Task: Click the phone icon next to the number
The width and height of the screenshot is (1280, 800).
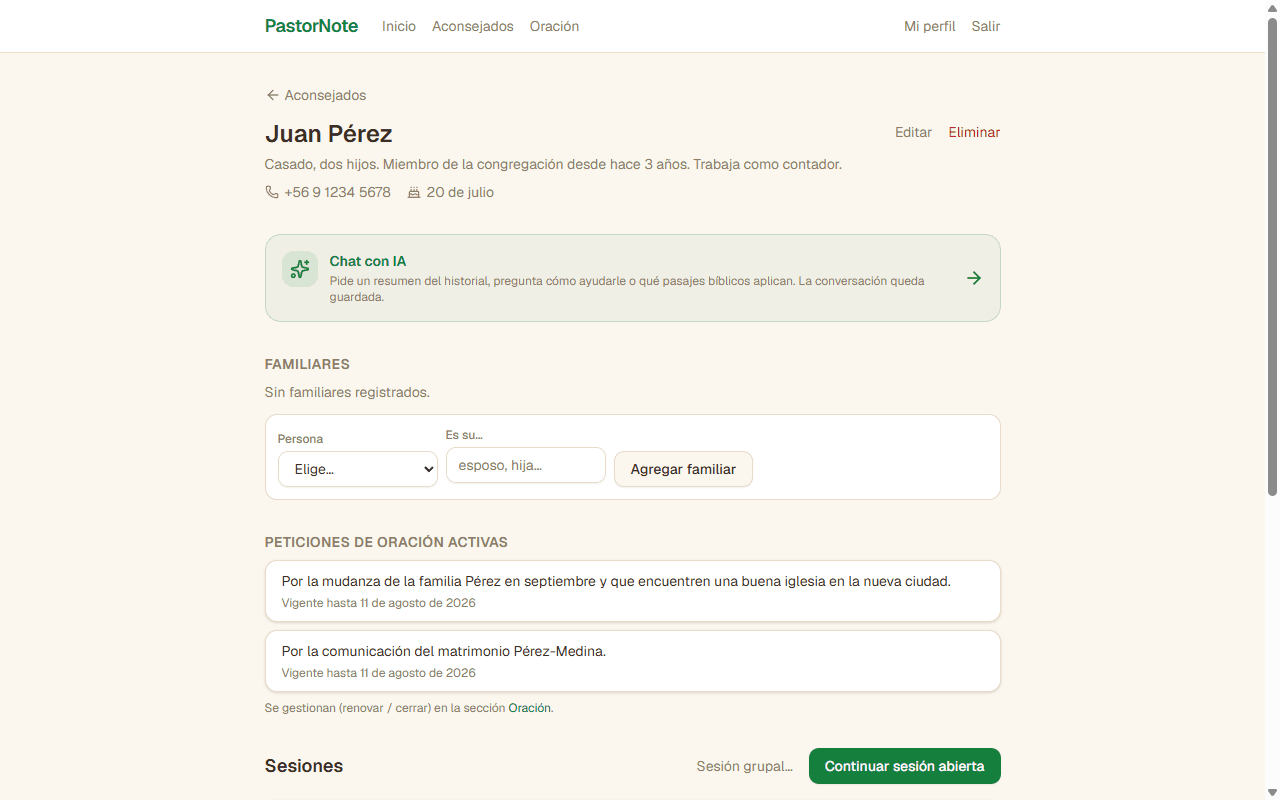Action: [x=272, y=192]
